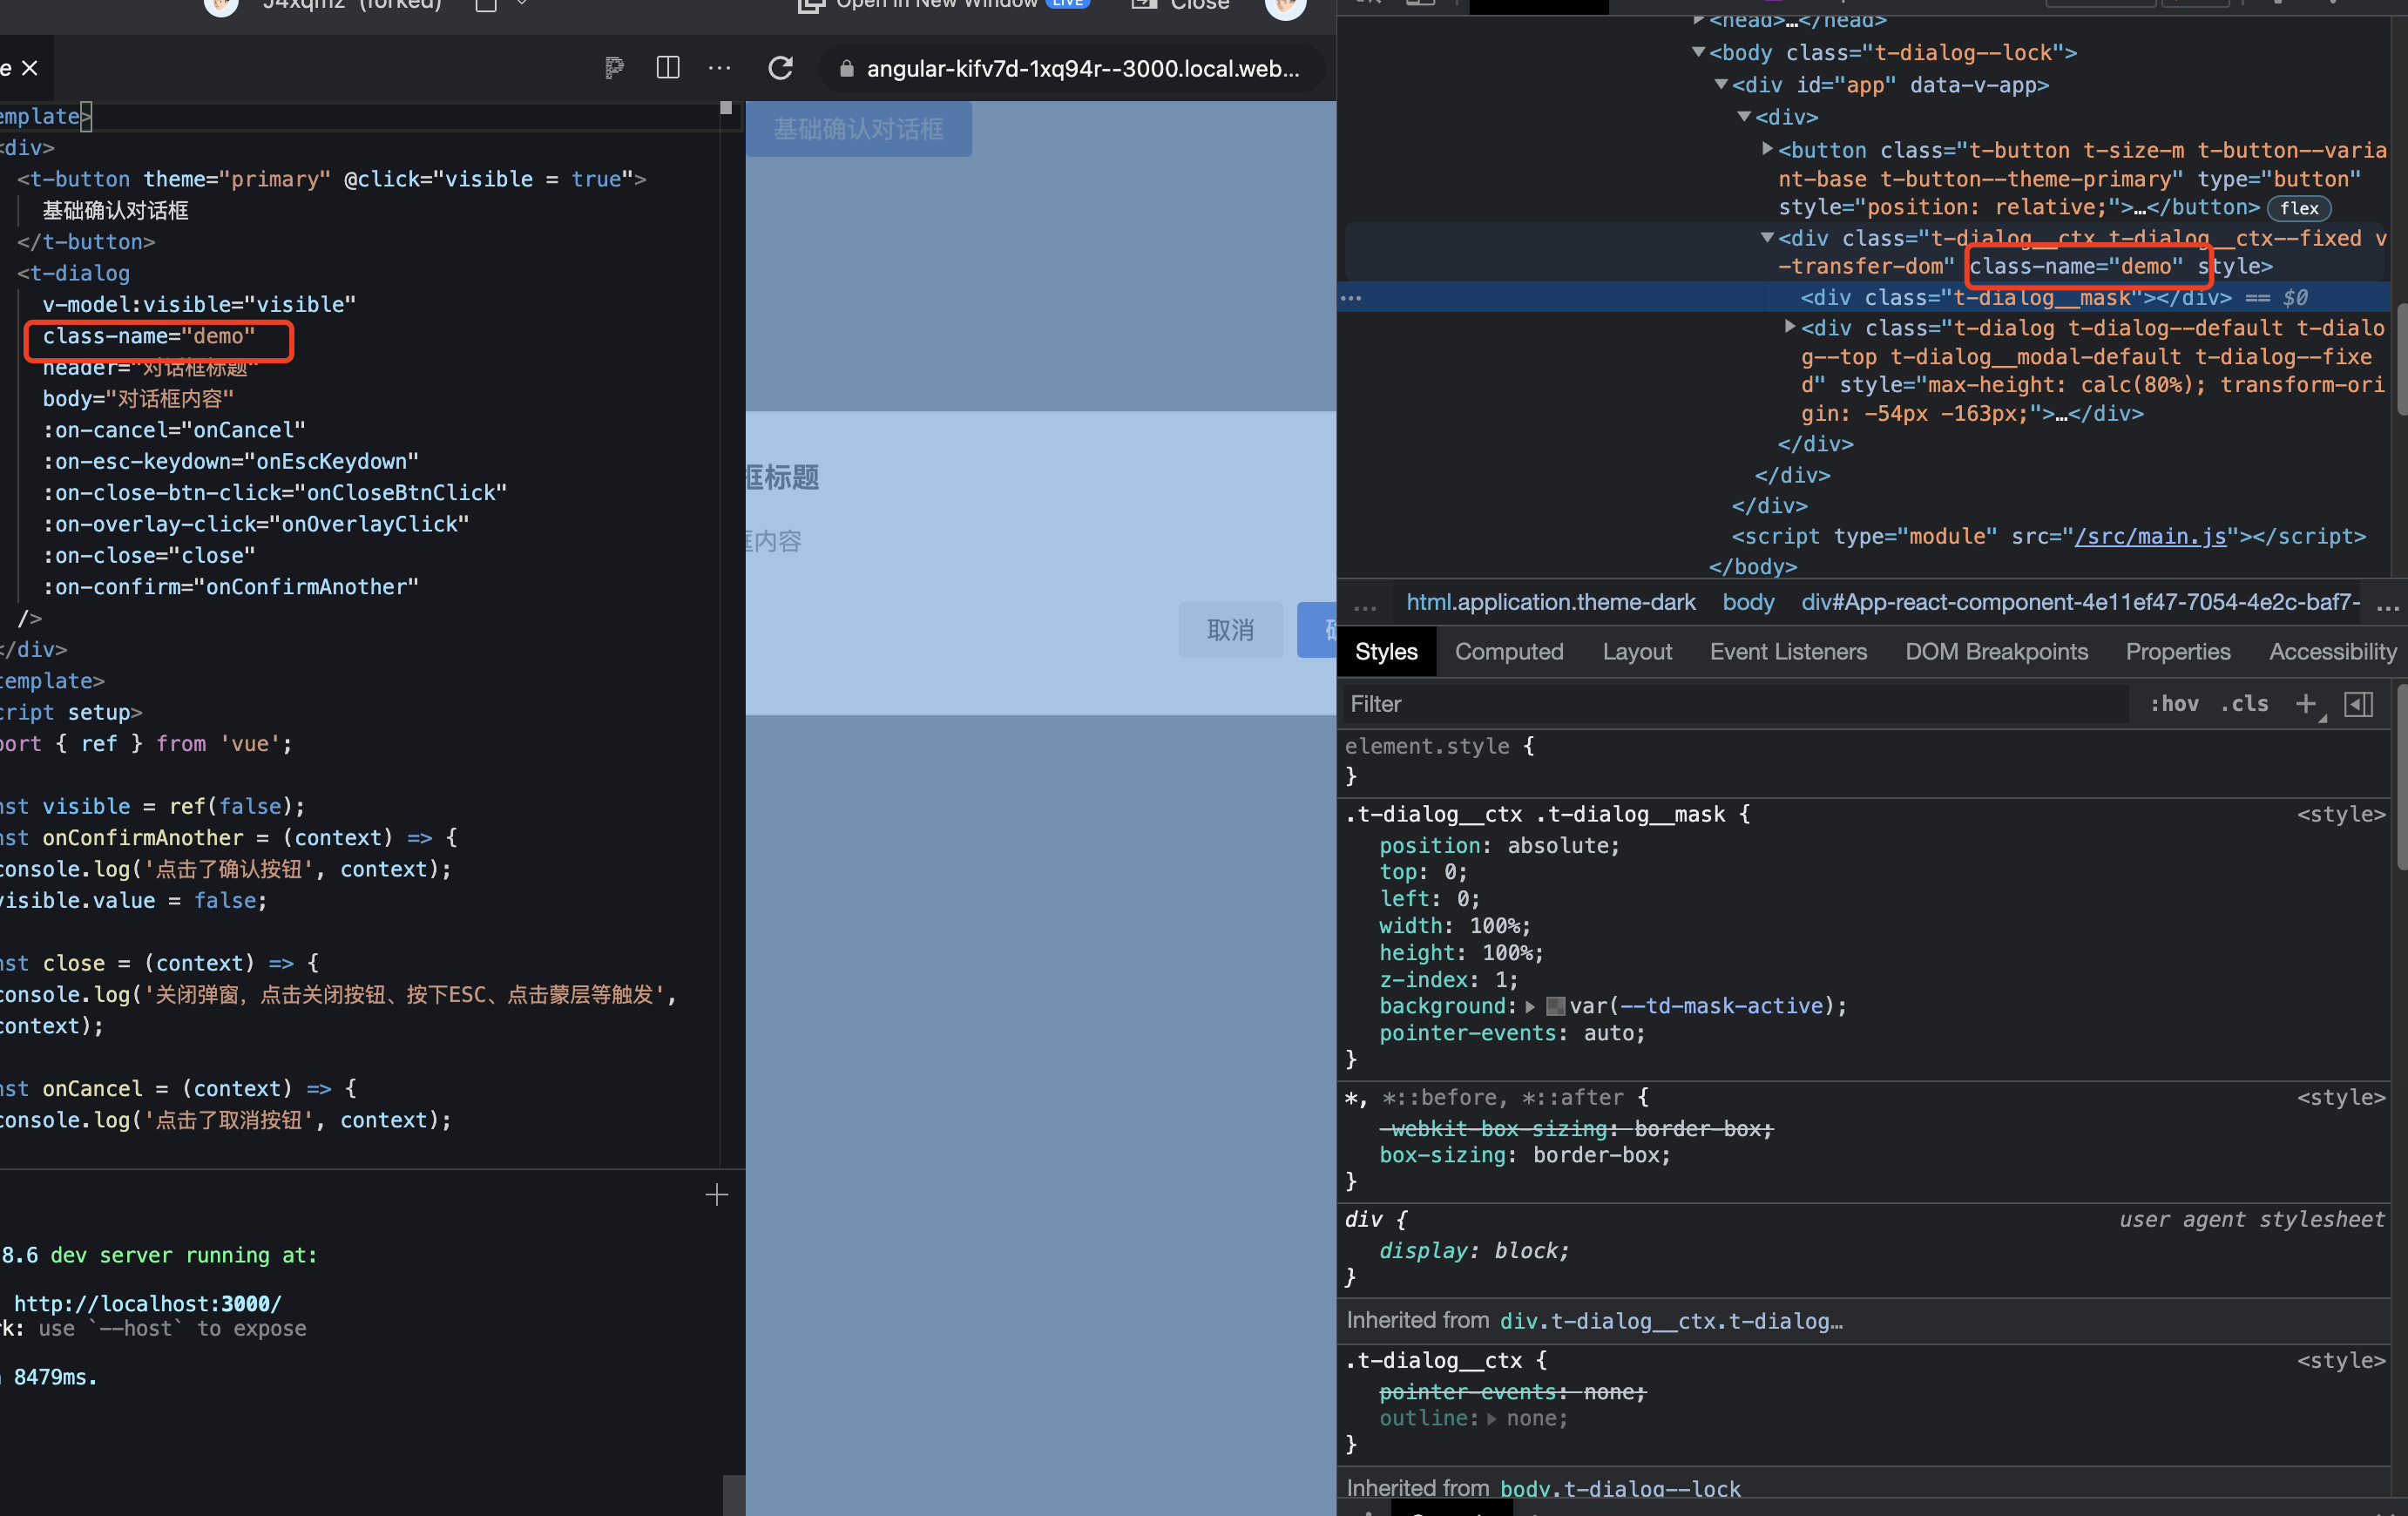Toggle :hov element state filters
The image size is (2408, 1516).
(x=2174, y=704)
